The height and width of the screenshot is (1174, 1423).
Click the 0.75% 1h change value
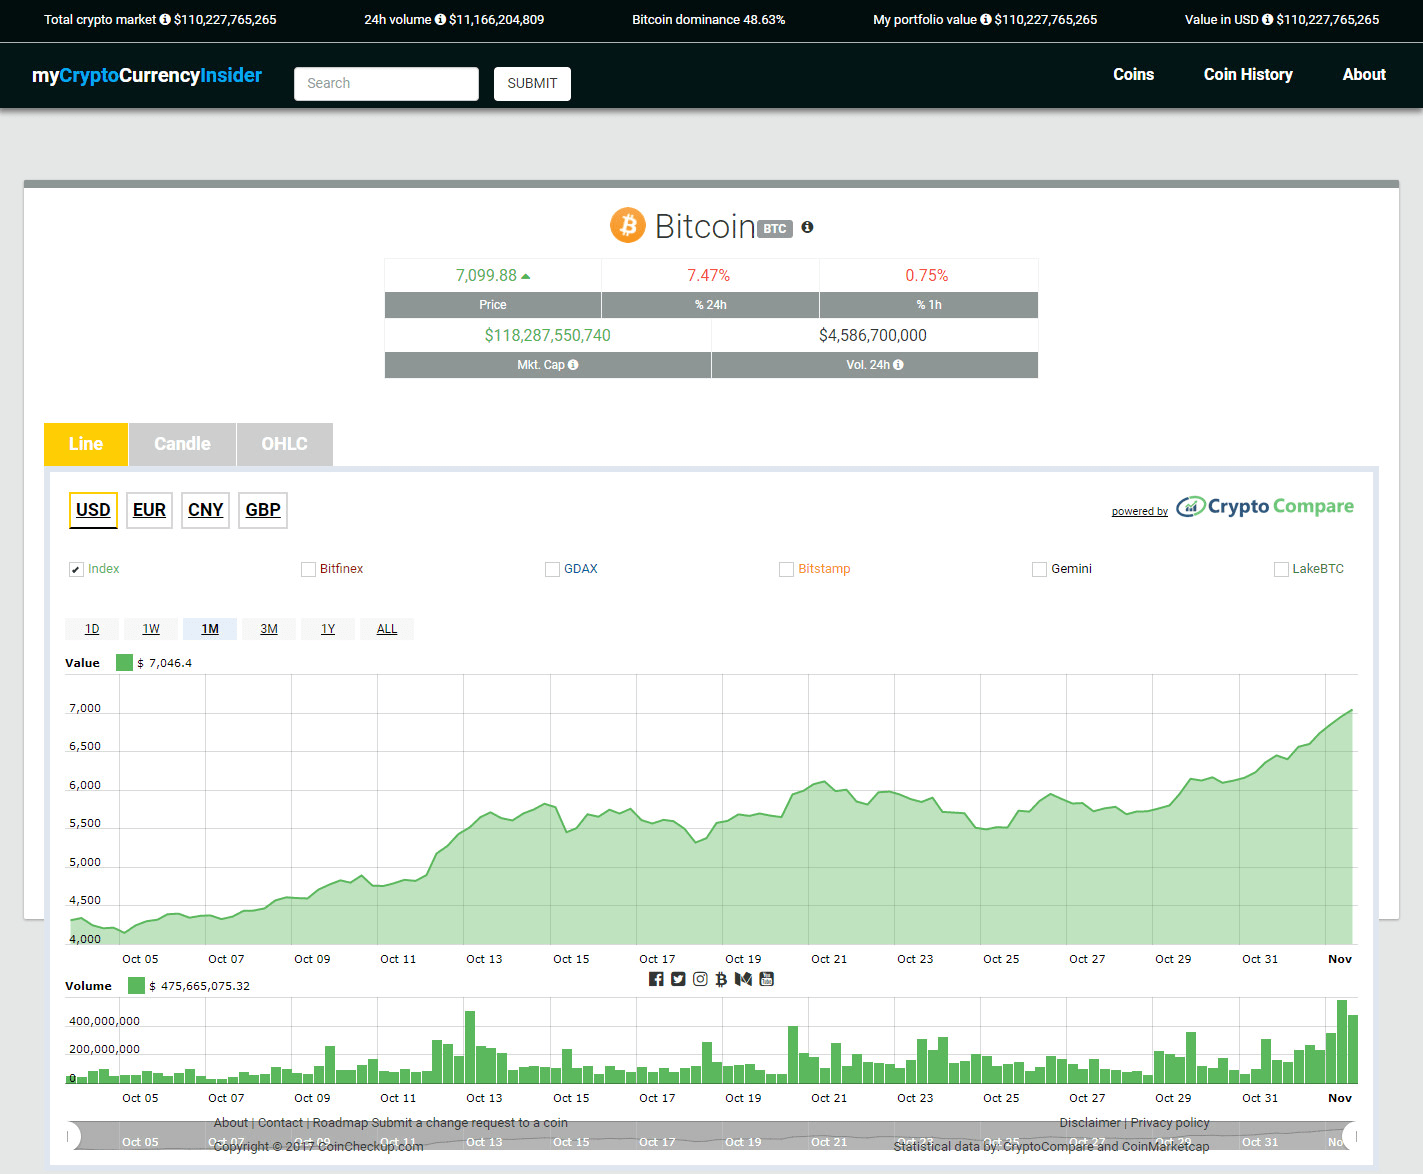click(x=927, y=276)
